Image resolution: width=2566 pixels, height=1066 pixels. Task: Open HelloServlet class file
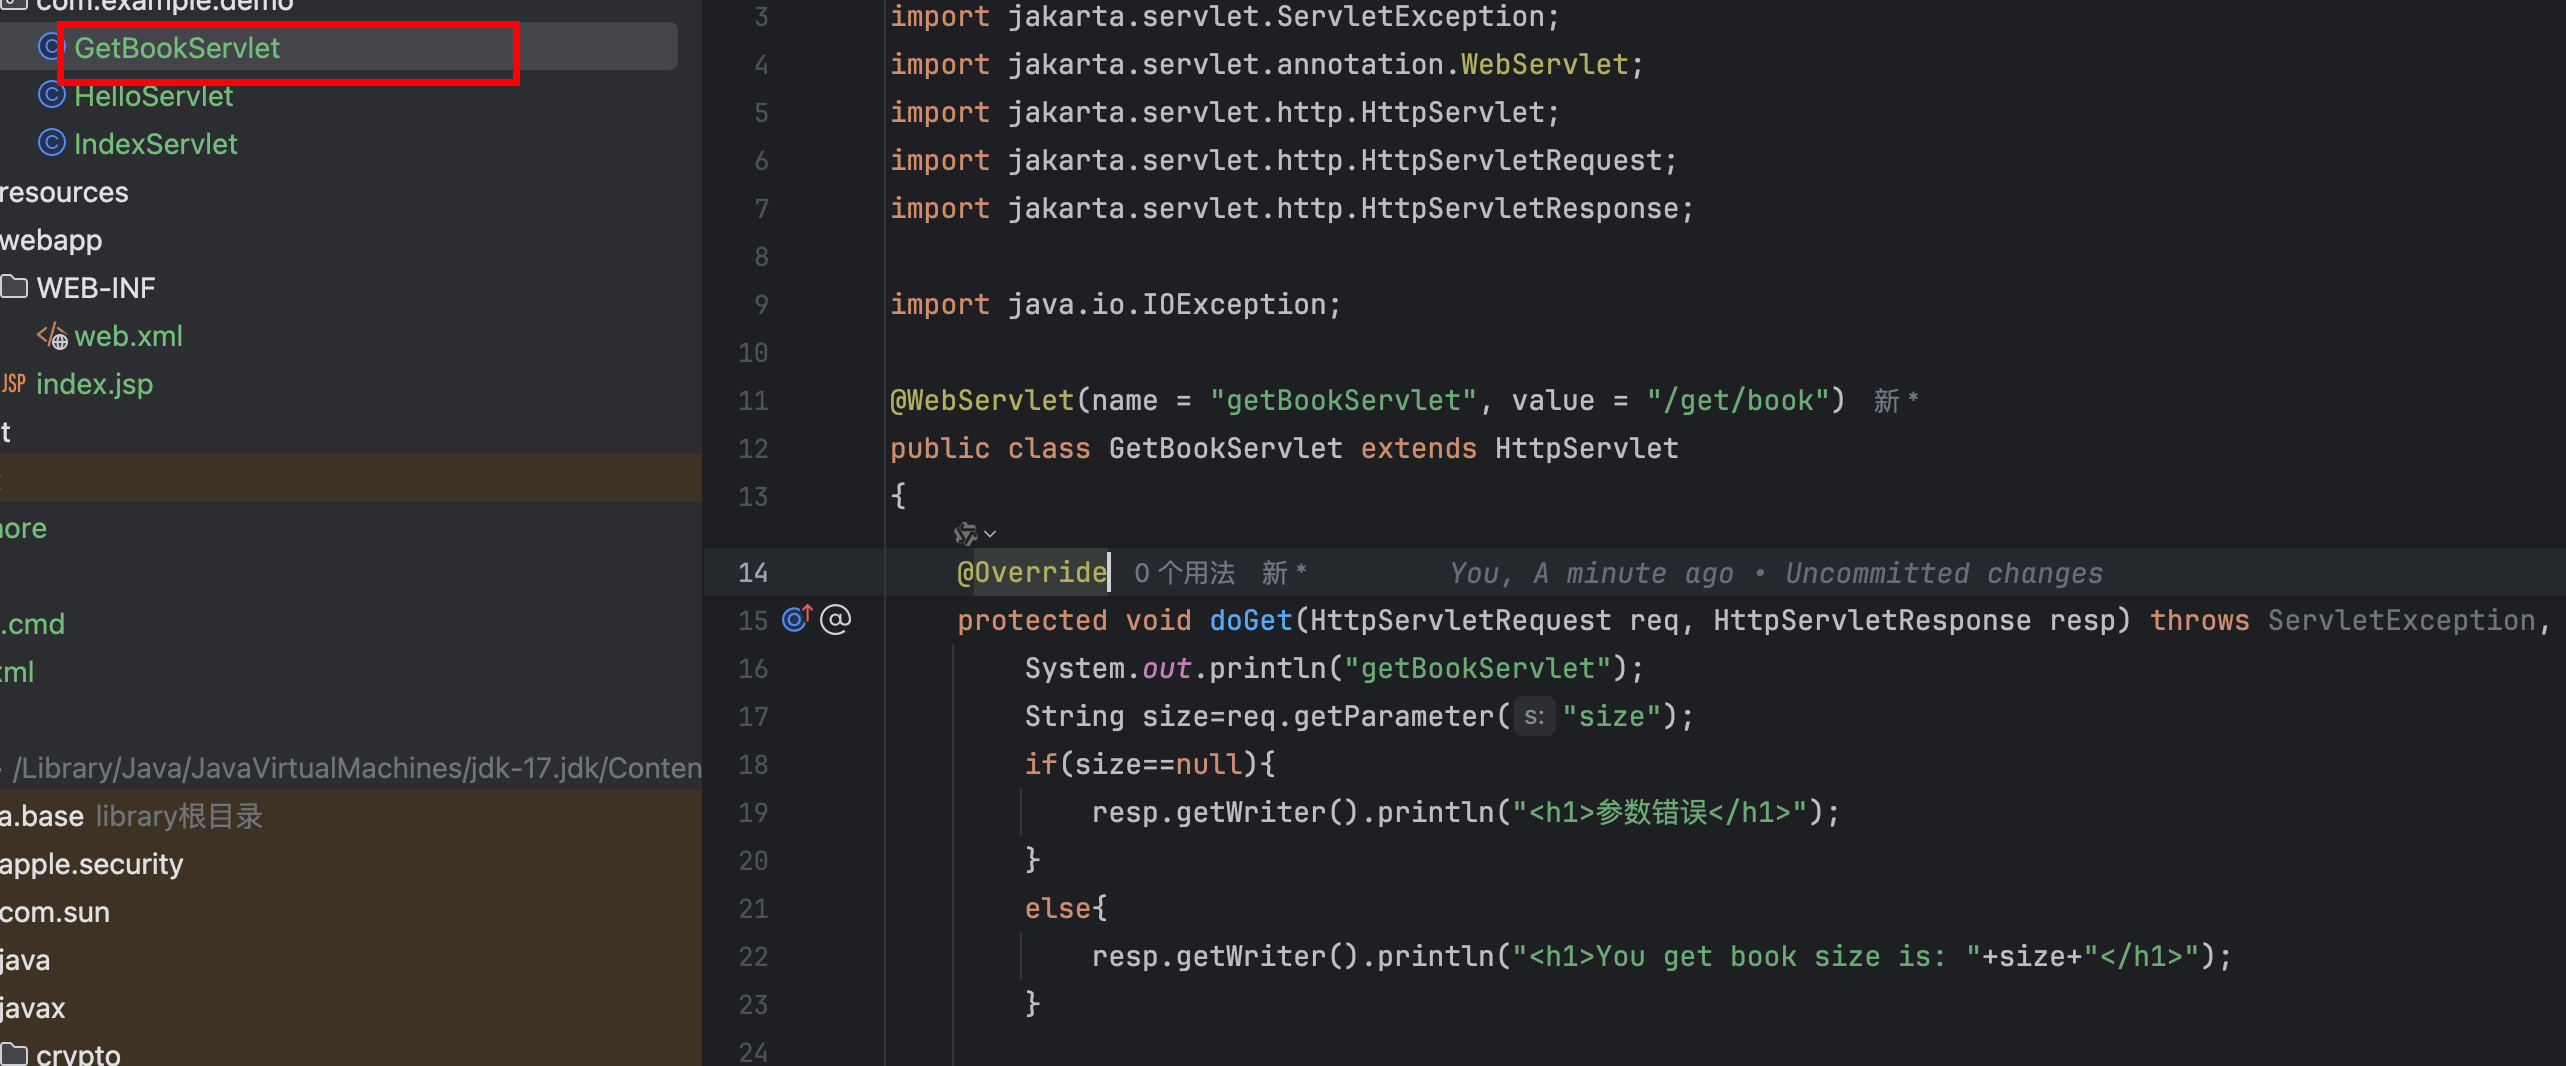coord(153,96)
